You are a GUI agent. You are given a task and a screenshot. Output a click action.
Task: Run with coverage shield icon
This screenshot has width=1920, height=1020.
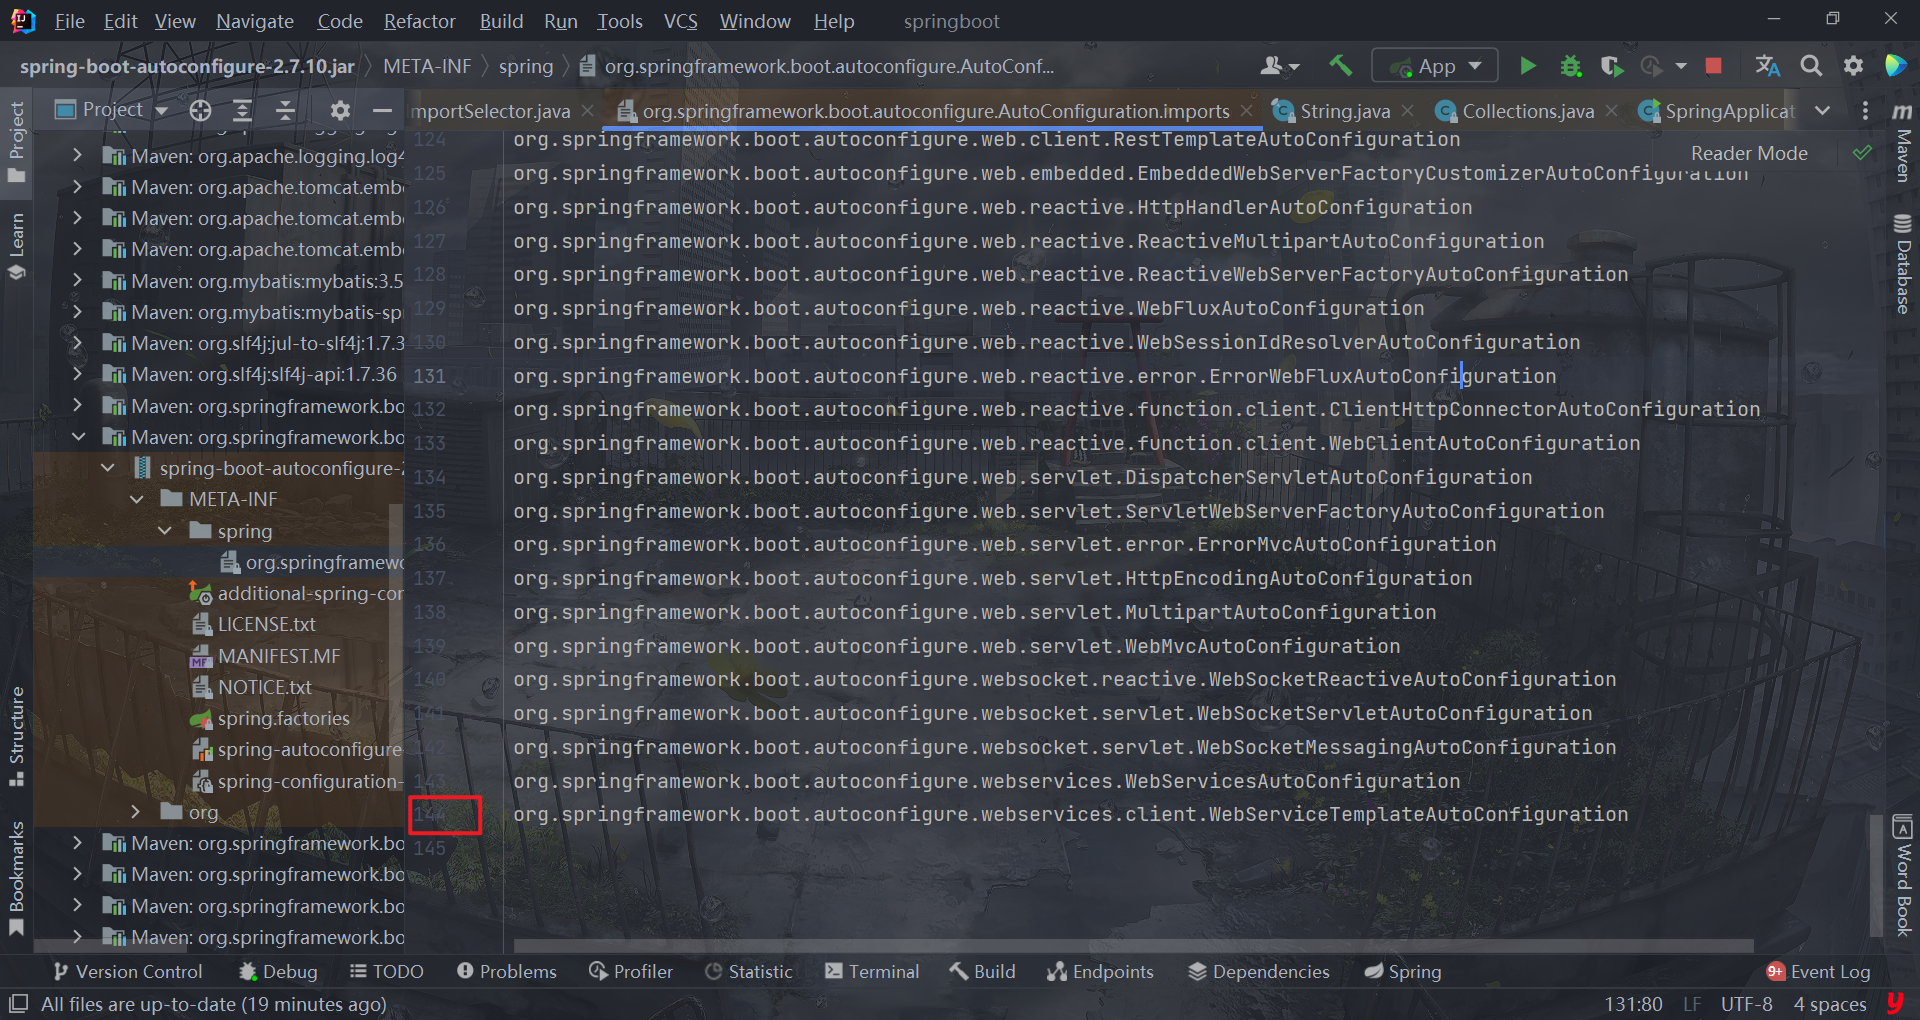pyautogui.click(x=1611, y=66)
